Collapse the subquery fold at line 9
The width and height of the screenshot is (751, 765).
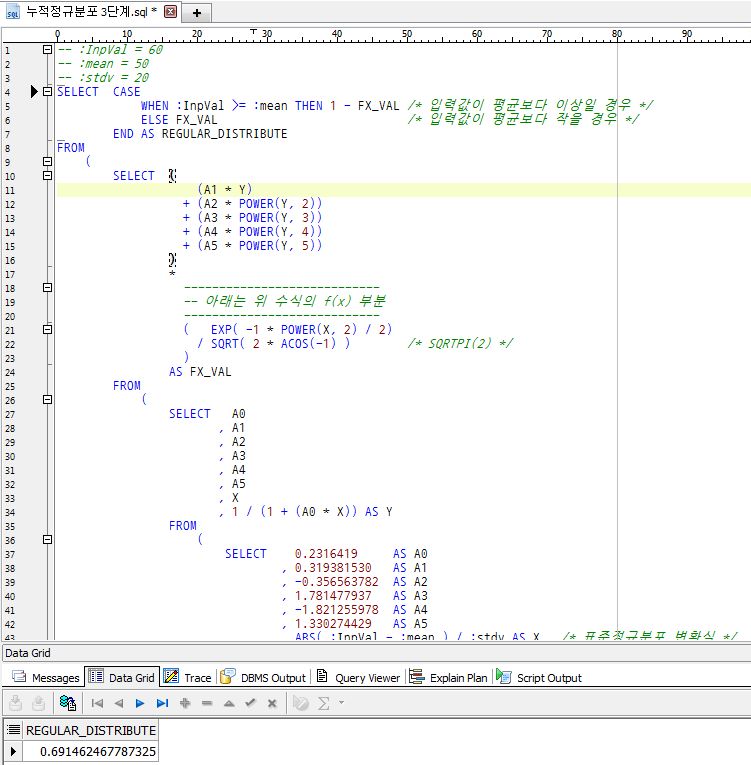click(47, 161)
